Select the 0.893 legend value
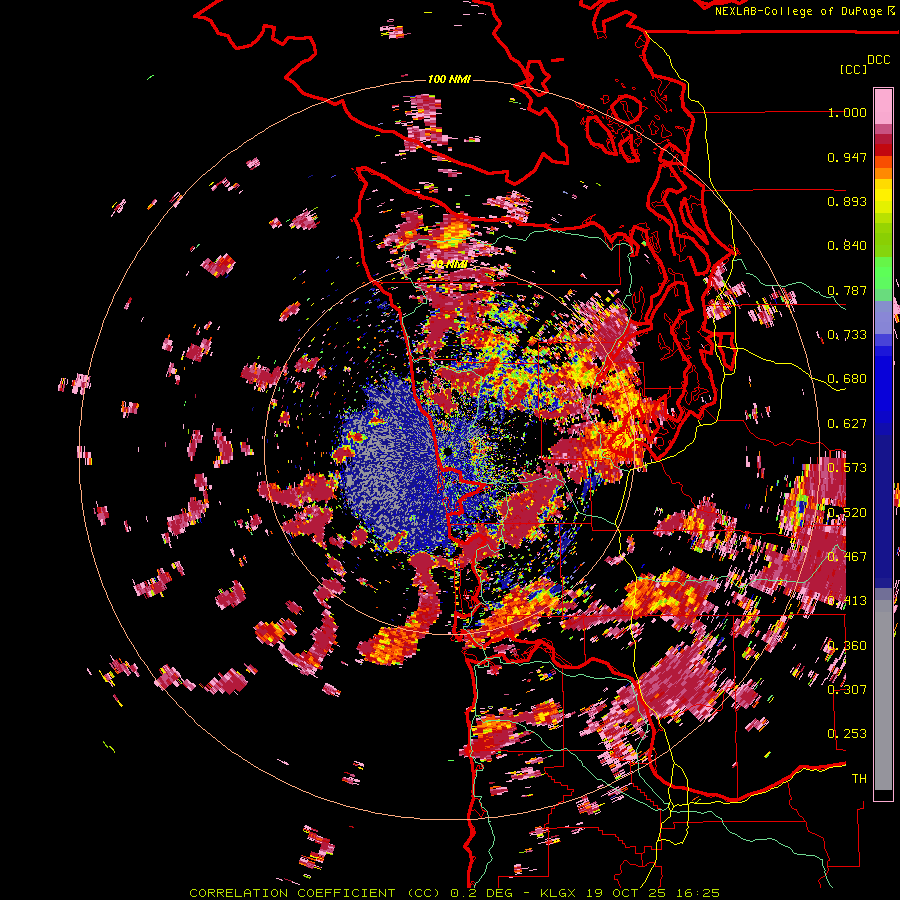 [847, 201]
